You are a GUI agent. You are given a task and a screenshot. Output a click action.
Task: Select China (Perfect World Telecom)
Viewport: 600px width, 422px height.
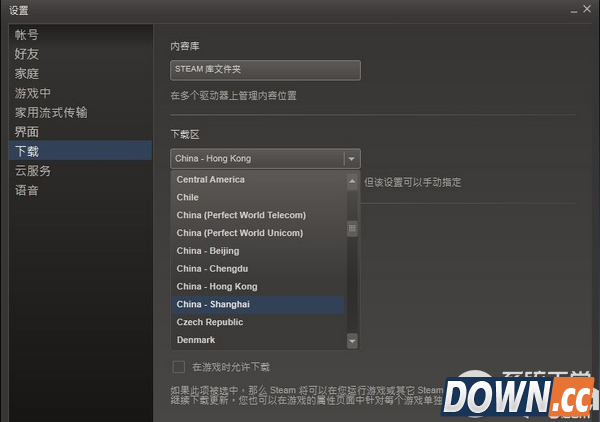point(258,215)
